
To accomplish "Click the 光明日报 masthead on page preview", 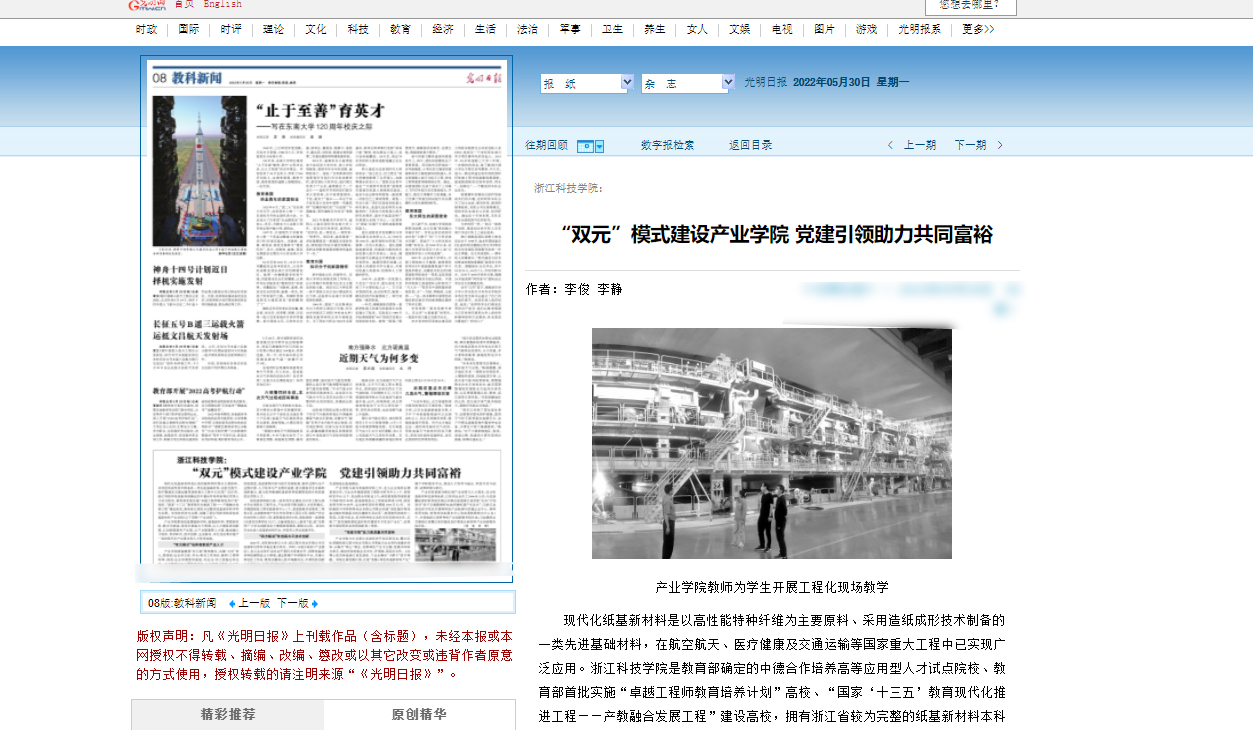I will coord(486,78).
